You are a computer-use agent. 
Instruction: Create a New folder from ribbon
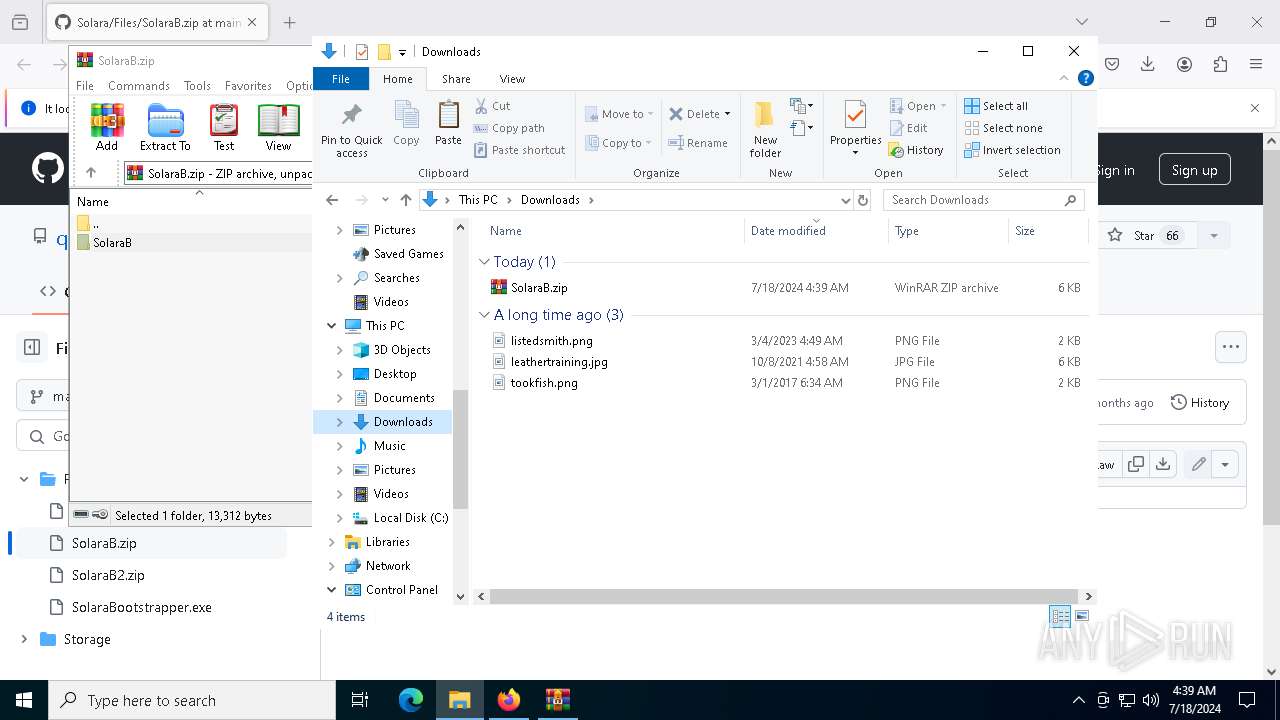(765, 129)
